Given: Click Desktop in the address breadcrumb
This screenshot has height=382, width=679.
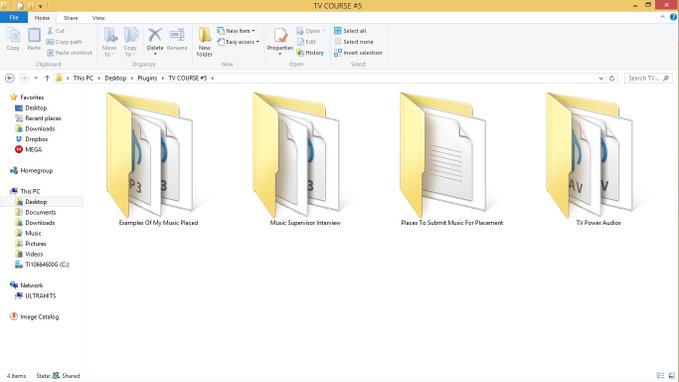Looking at the screenshot, I should tap(115, 78).
